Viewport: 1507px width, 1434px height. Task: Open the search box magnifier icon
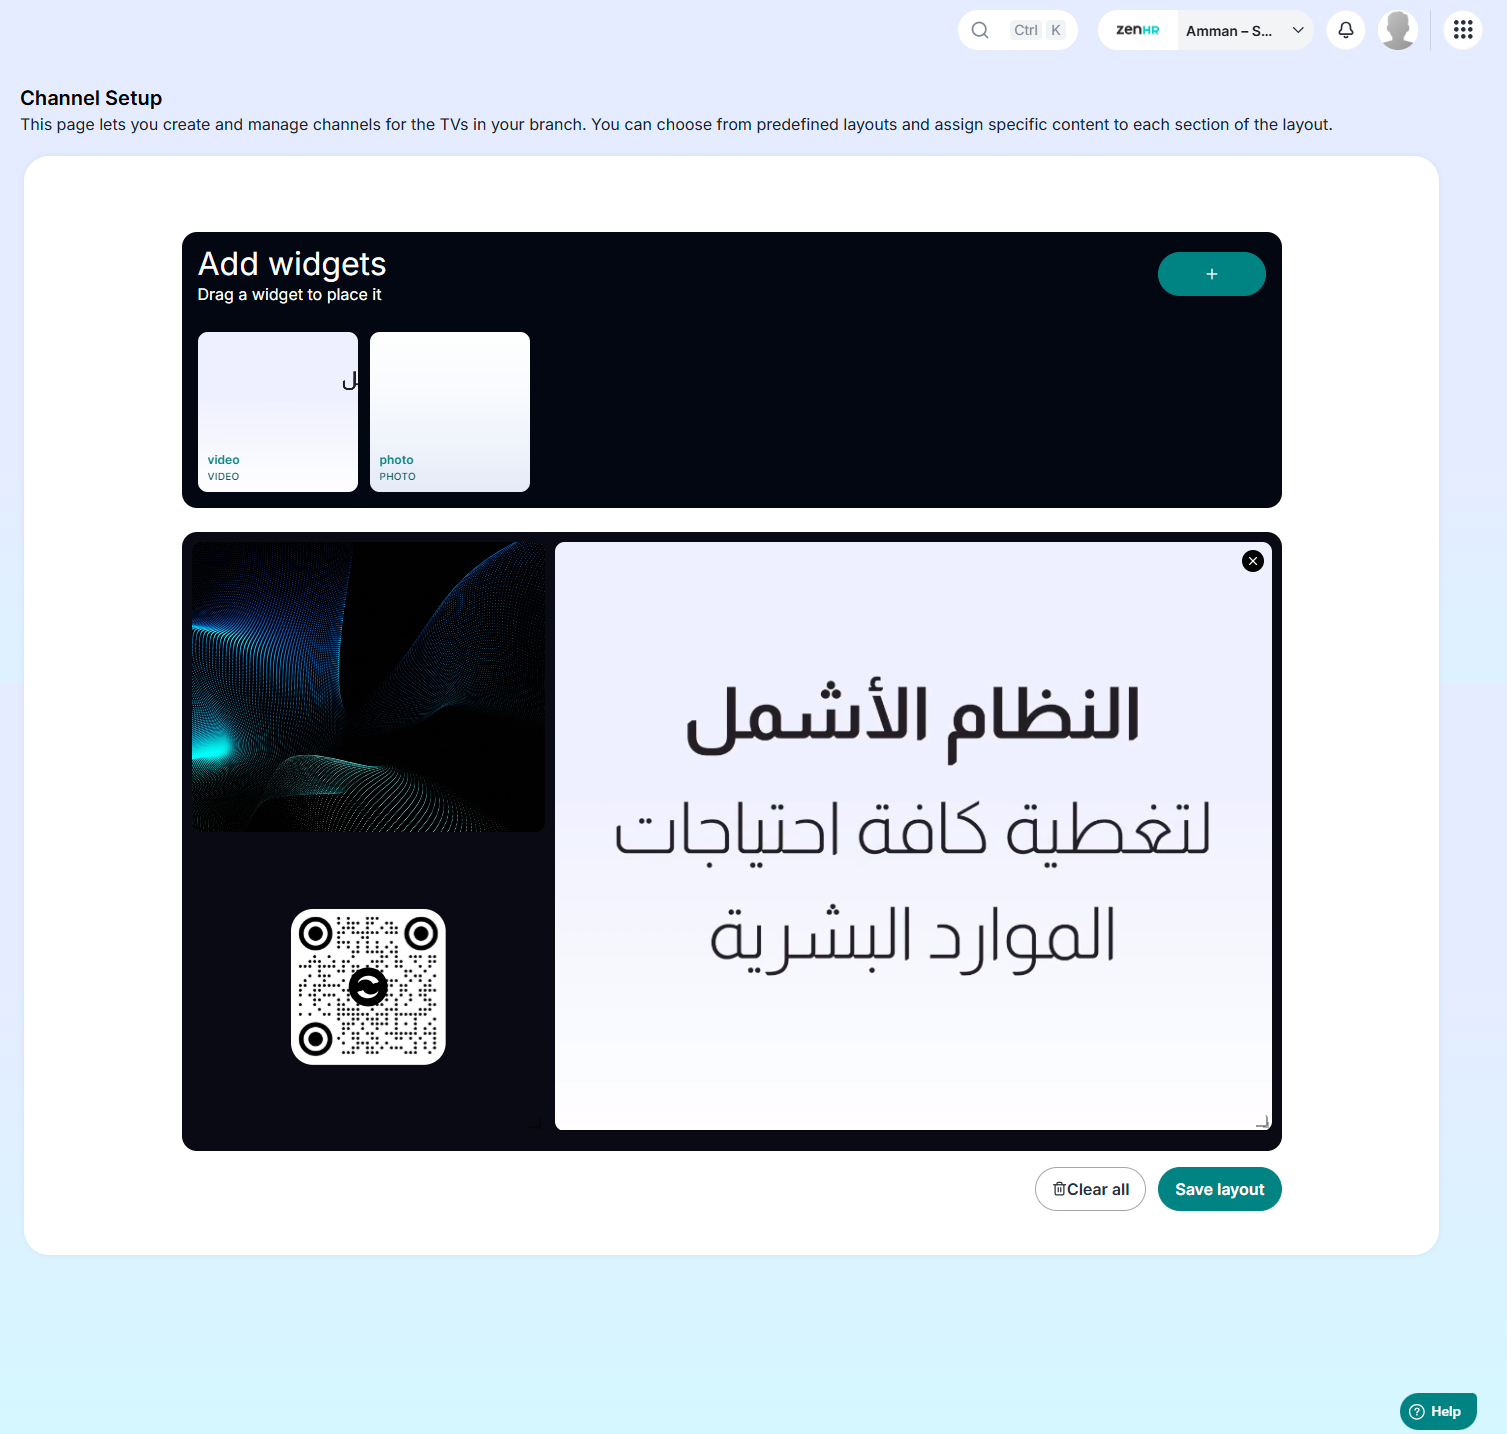tap(980, 30)
